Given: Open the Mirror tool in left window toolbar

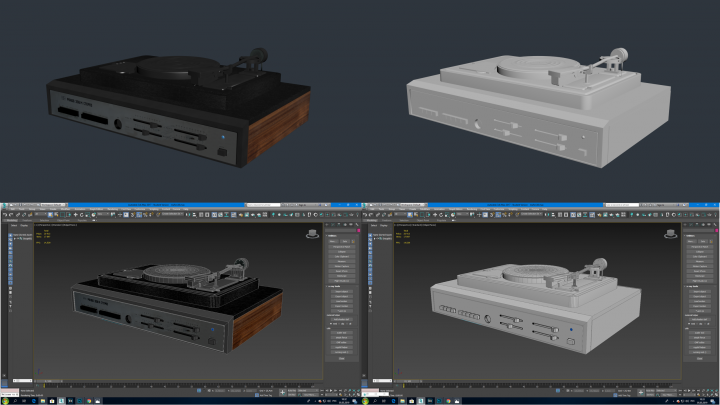Looking at the screenshot, I should pos(187,214).
